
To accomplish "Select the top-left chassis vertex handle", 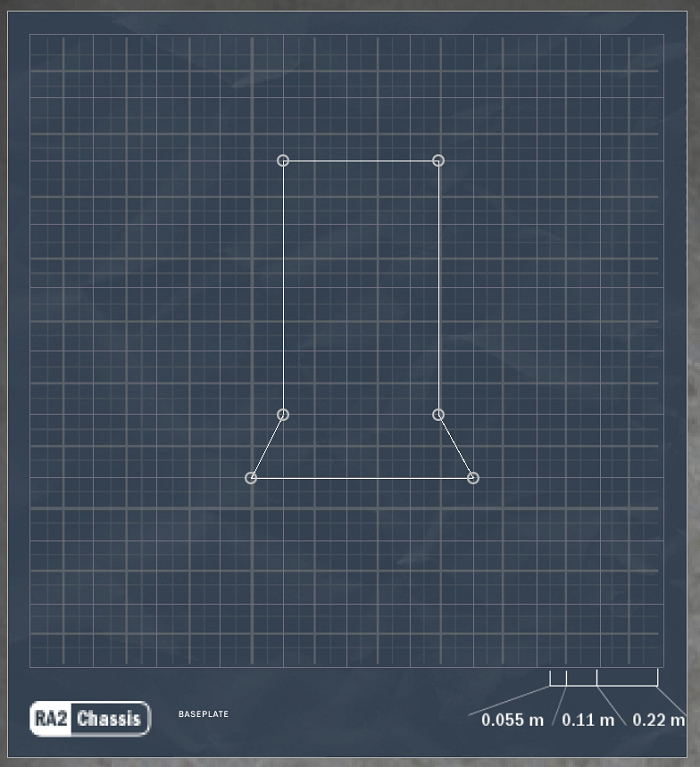I will (283, 160).
